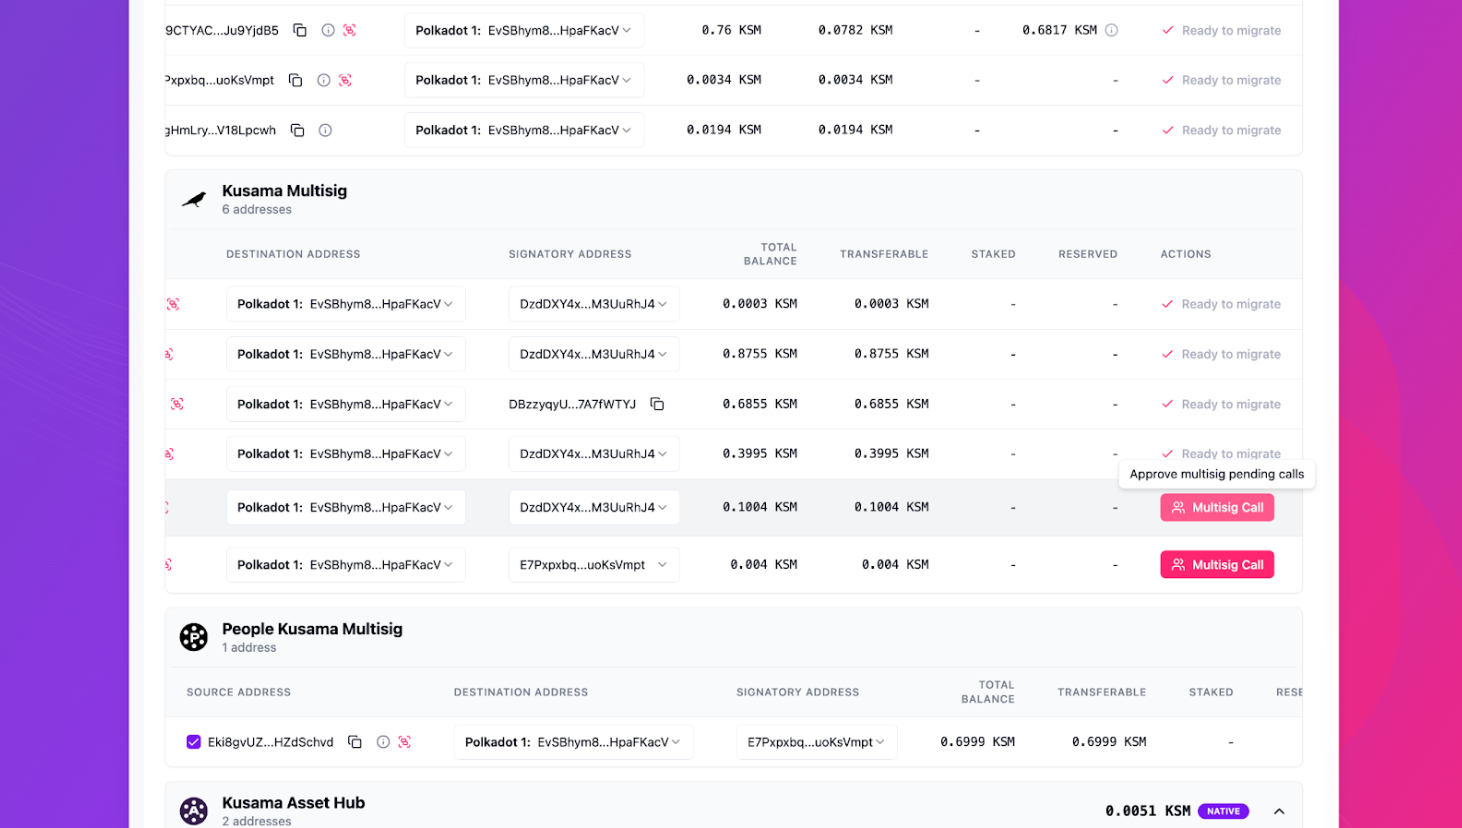Open info for the Pxpxbq...uoKsVmpt address
Screen dimensions: 1462x828
324,80
